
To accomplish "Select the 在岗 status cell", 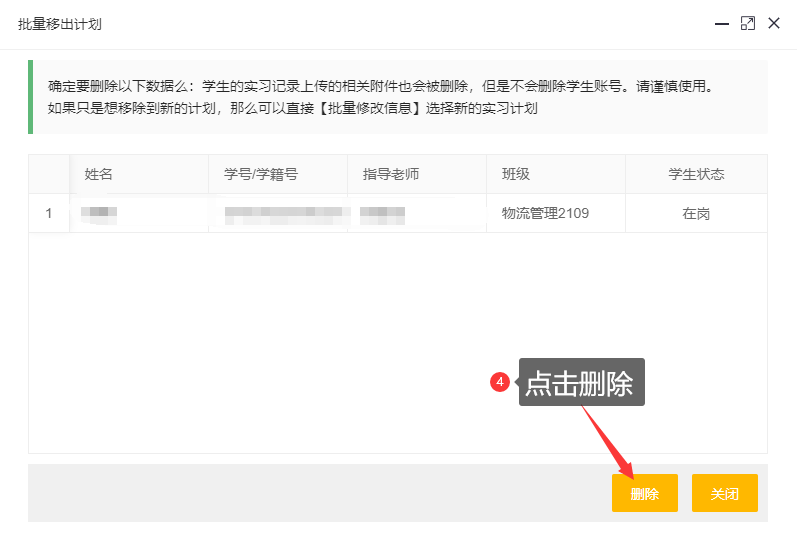I will pos(696,213).
